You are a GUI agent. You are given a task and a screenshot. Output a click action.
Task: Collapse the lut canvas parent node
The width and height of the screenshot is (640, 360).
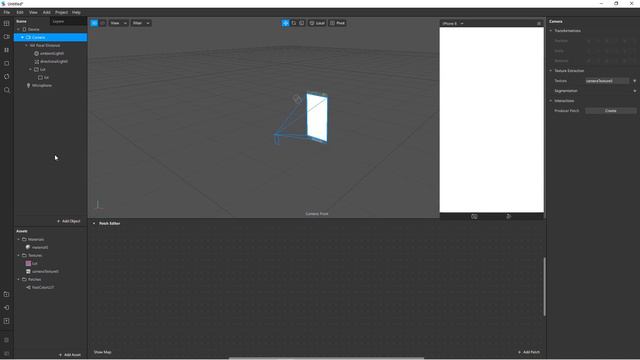coord(30,69)
